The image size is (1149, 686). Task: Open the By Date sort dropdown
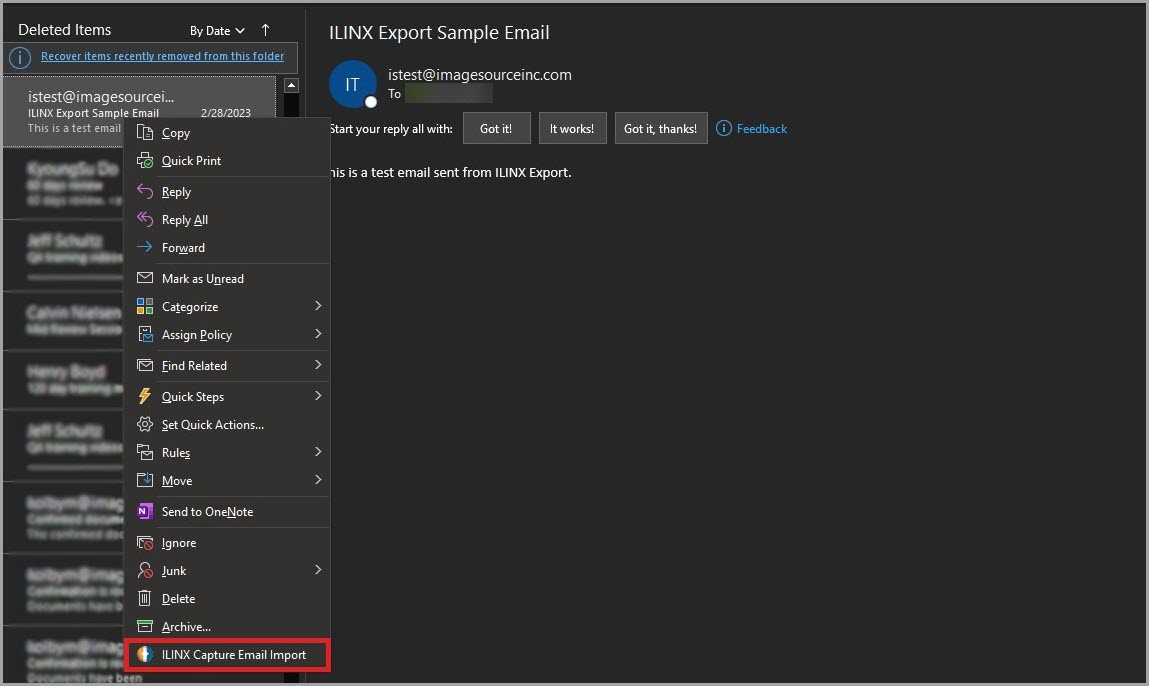pyautogui.click(x=217, y=31)
